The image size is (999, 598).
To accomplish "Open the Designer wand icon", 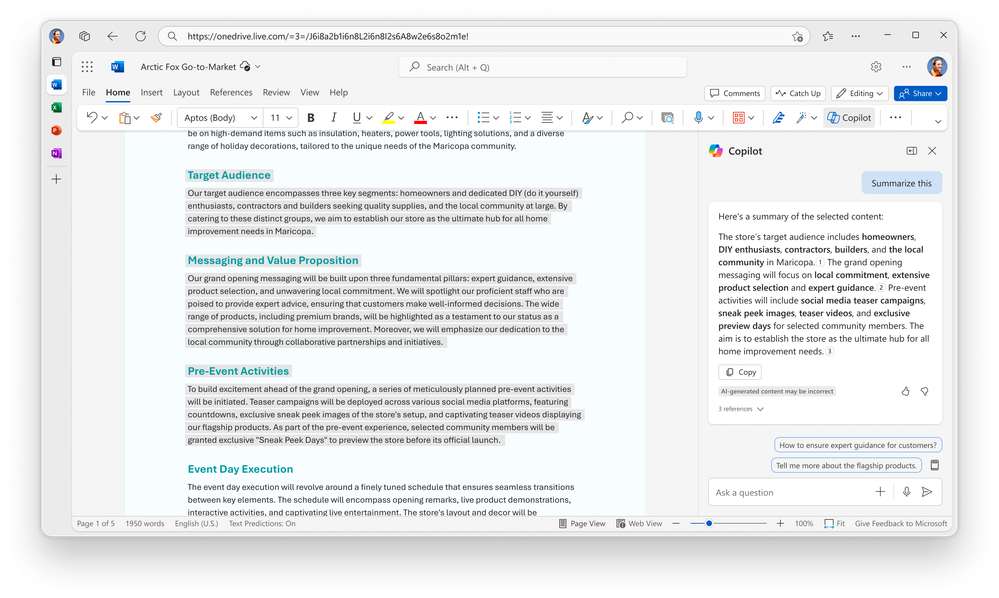I will point(801,117).
